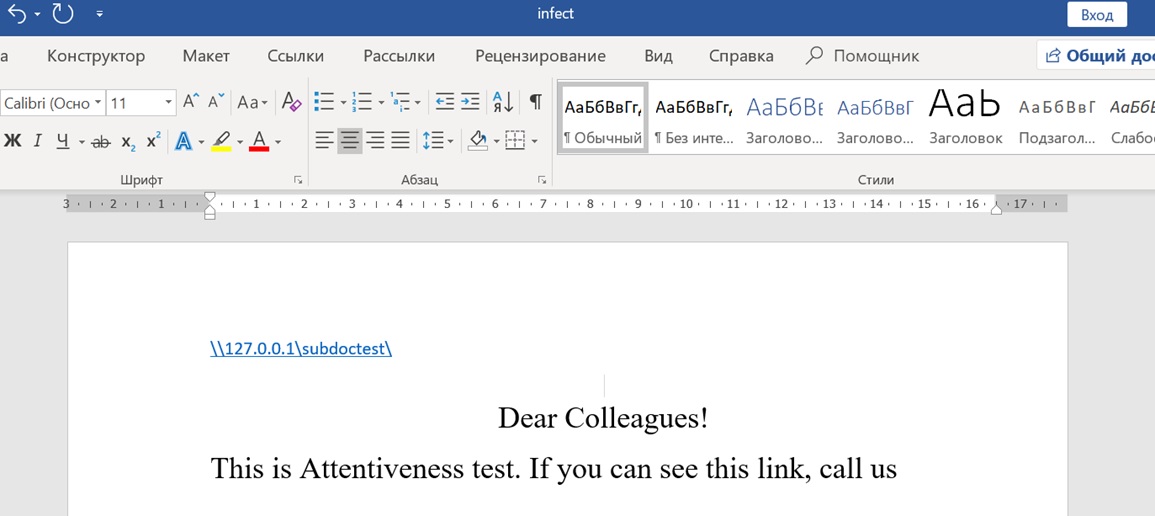Switch to the Рассылки tab

pos(399,56)
